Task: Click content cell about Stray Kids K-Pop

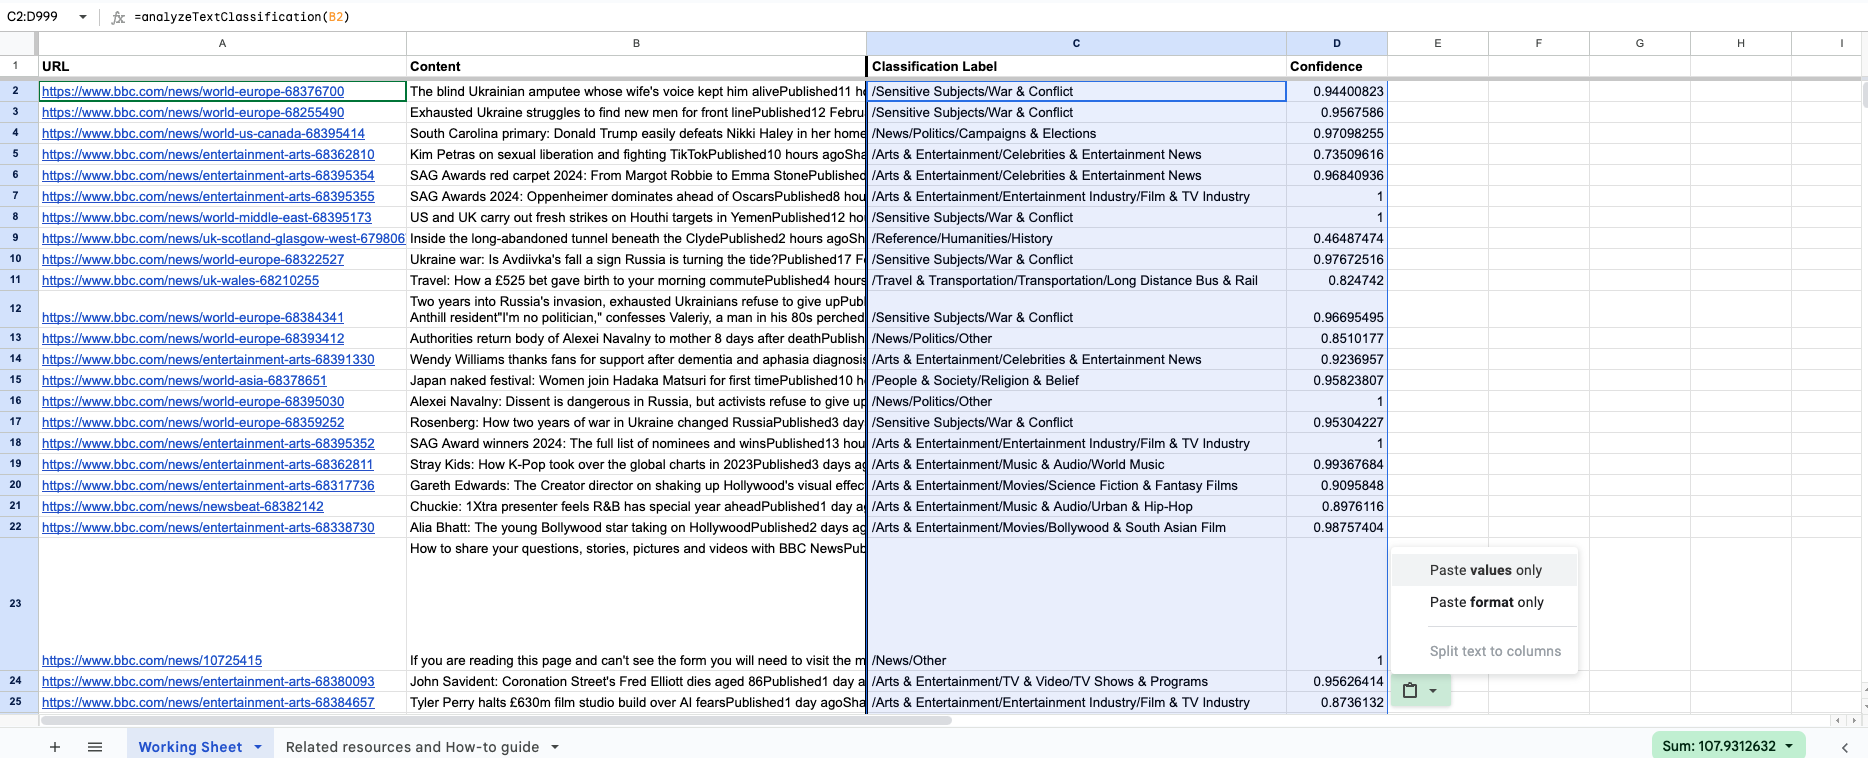Action: tap(636, 464)
